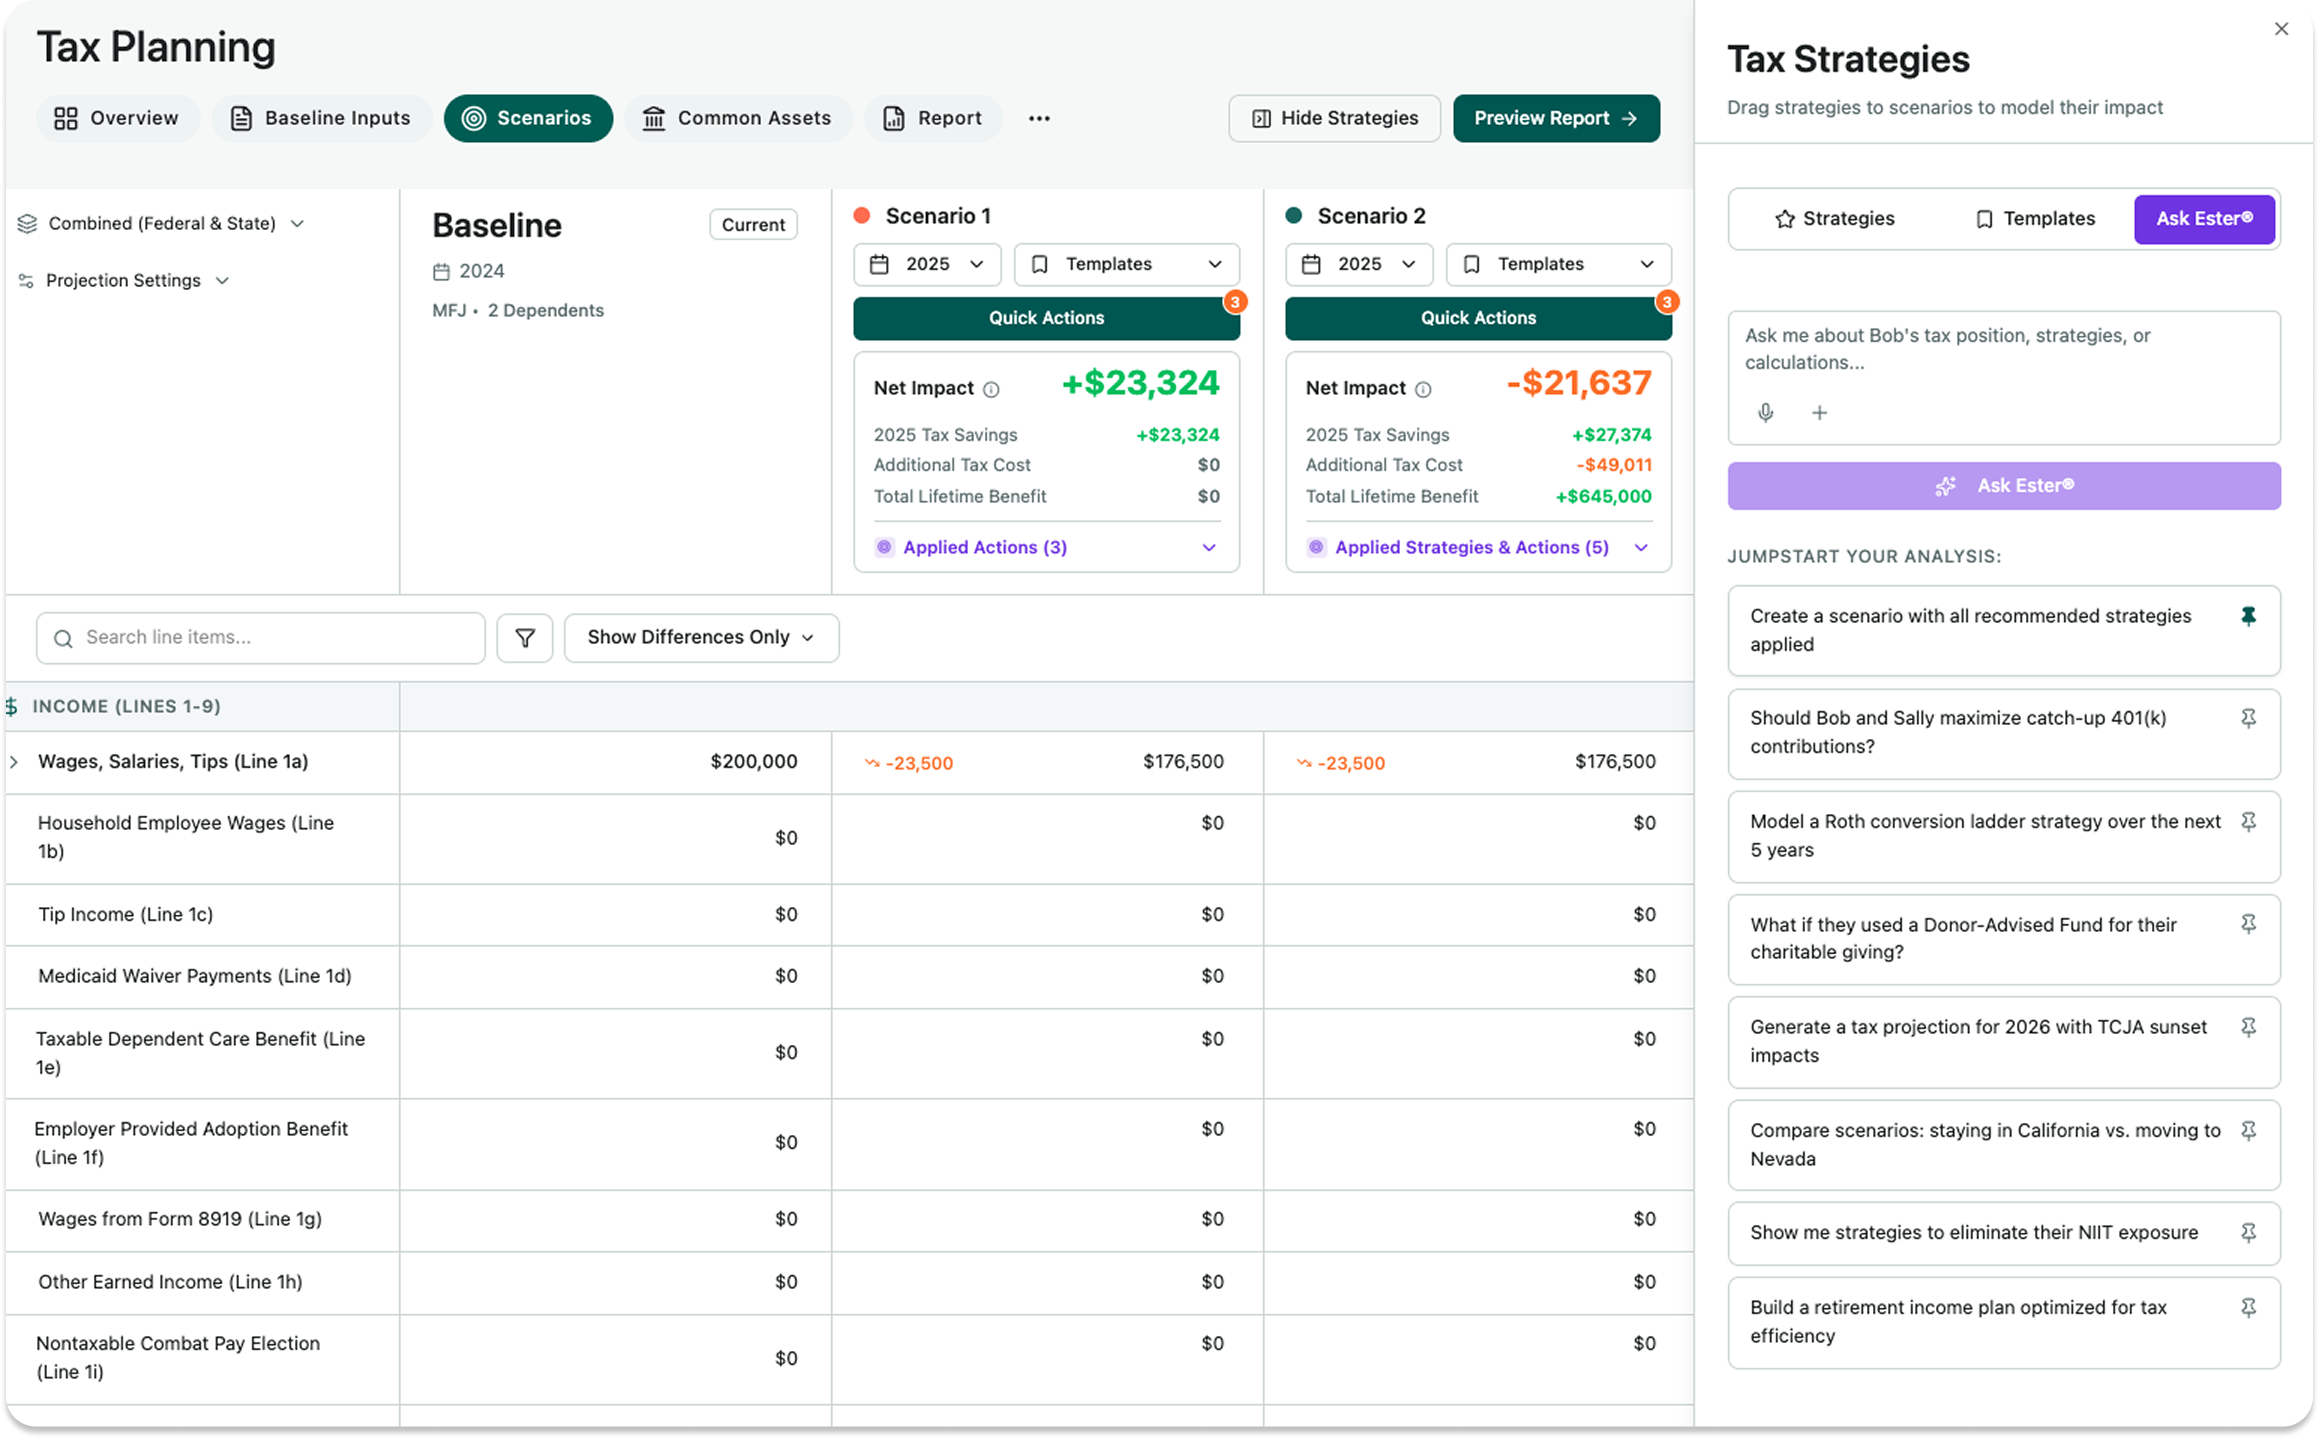Image resolution: width=2319 pixels, height=1439 pixels.
Task: Click the Preview Report button
Action: (x=1555, y=119)
